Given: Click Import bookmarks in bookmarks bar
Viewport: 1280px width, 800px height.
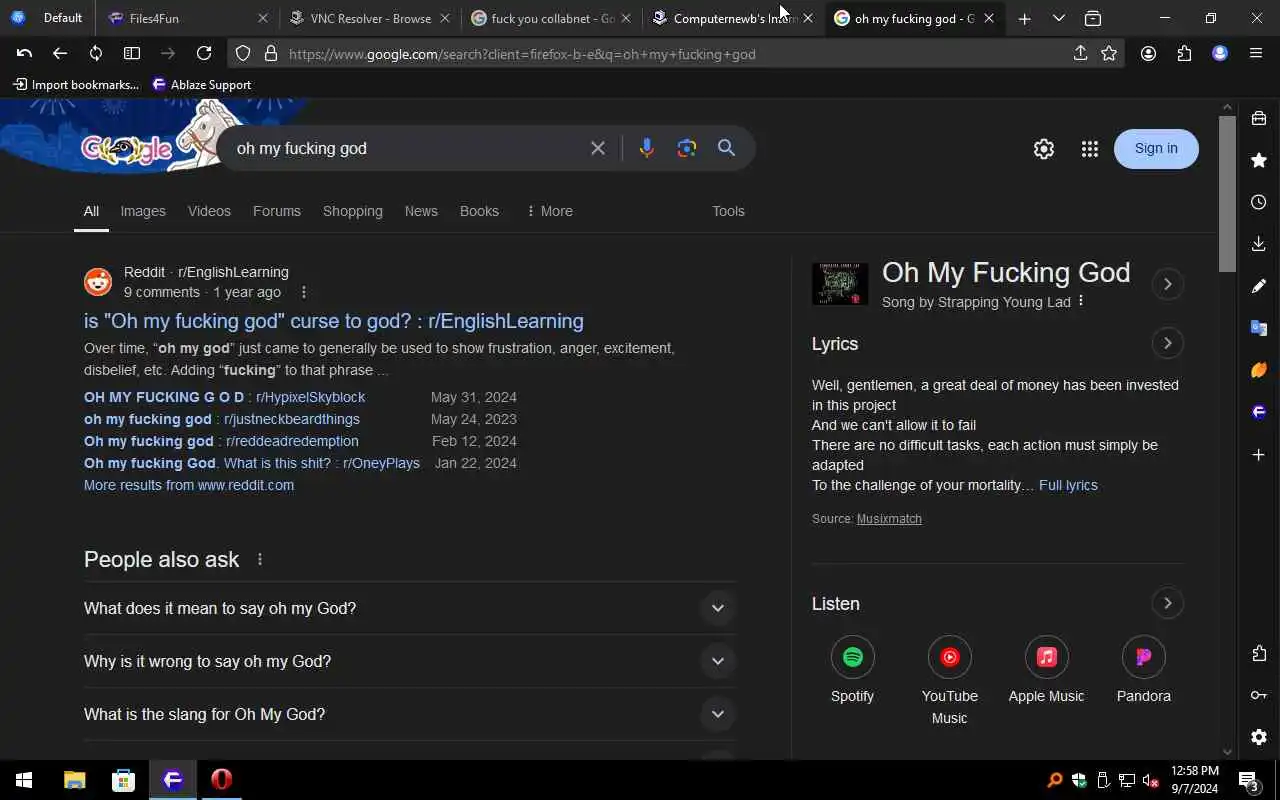Looking at the screenshot, I should click(76, 85).
